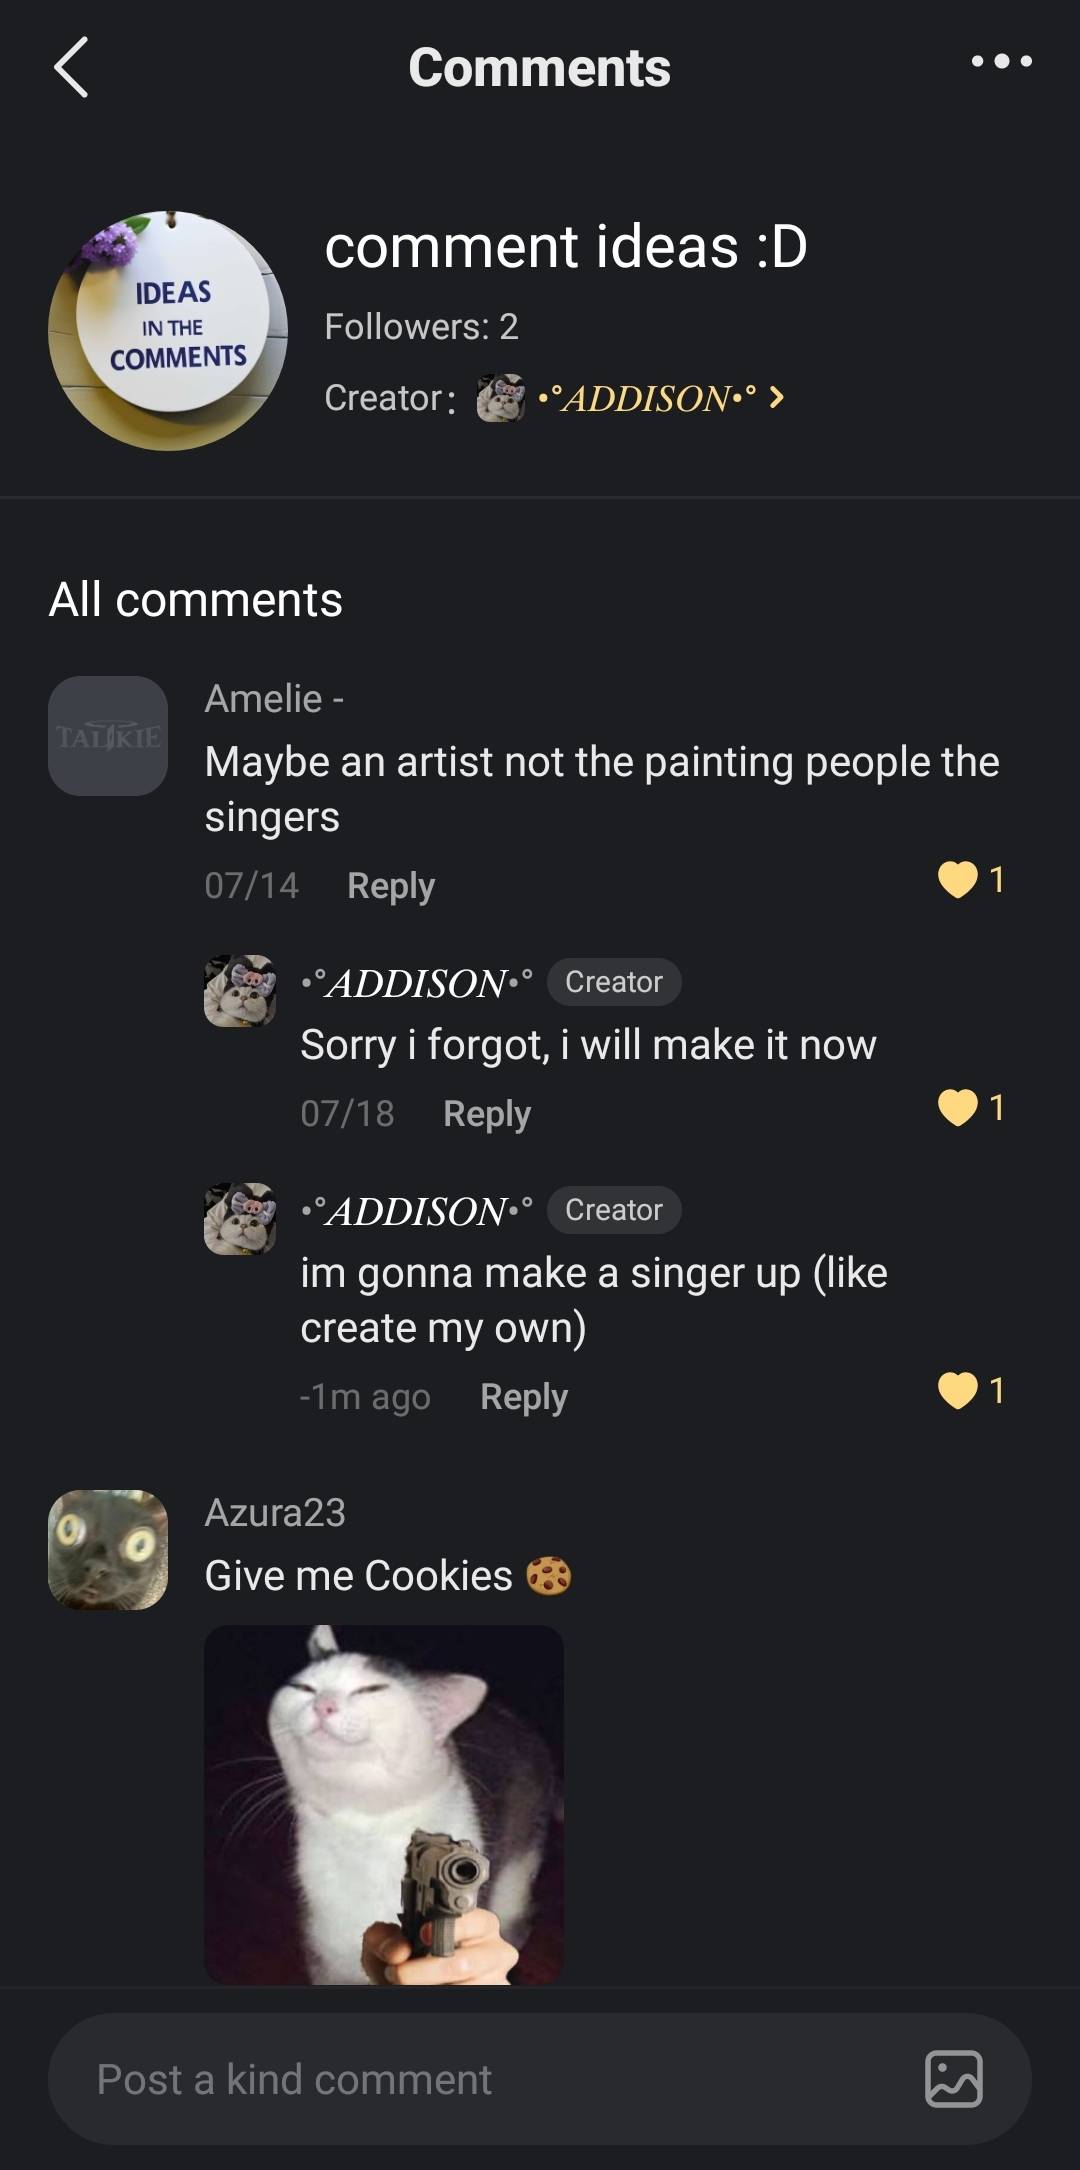1080x2170 pixels.
Task: Open Amelie's Talkie profile avatar
Action: click(108, 736)
